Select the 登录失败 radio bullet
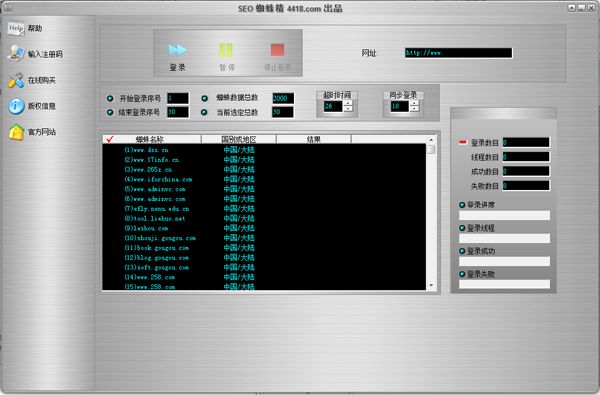This screenshot has height=395, width=600. (462, 274)
